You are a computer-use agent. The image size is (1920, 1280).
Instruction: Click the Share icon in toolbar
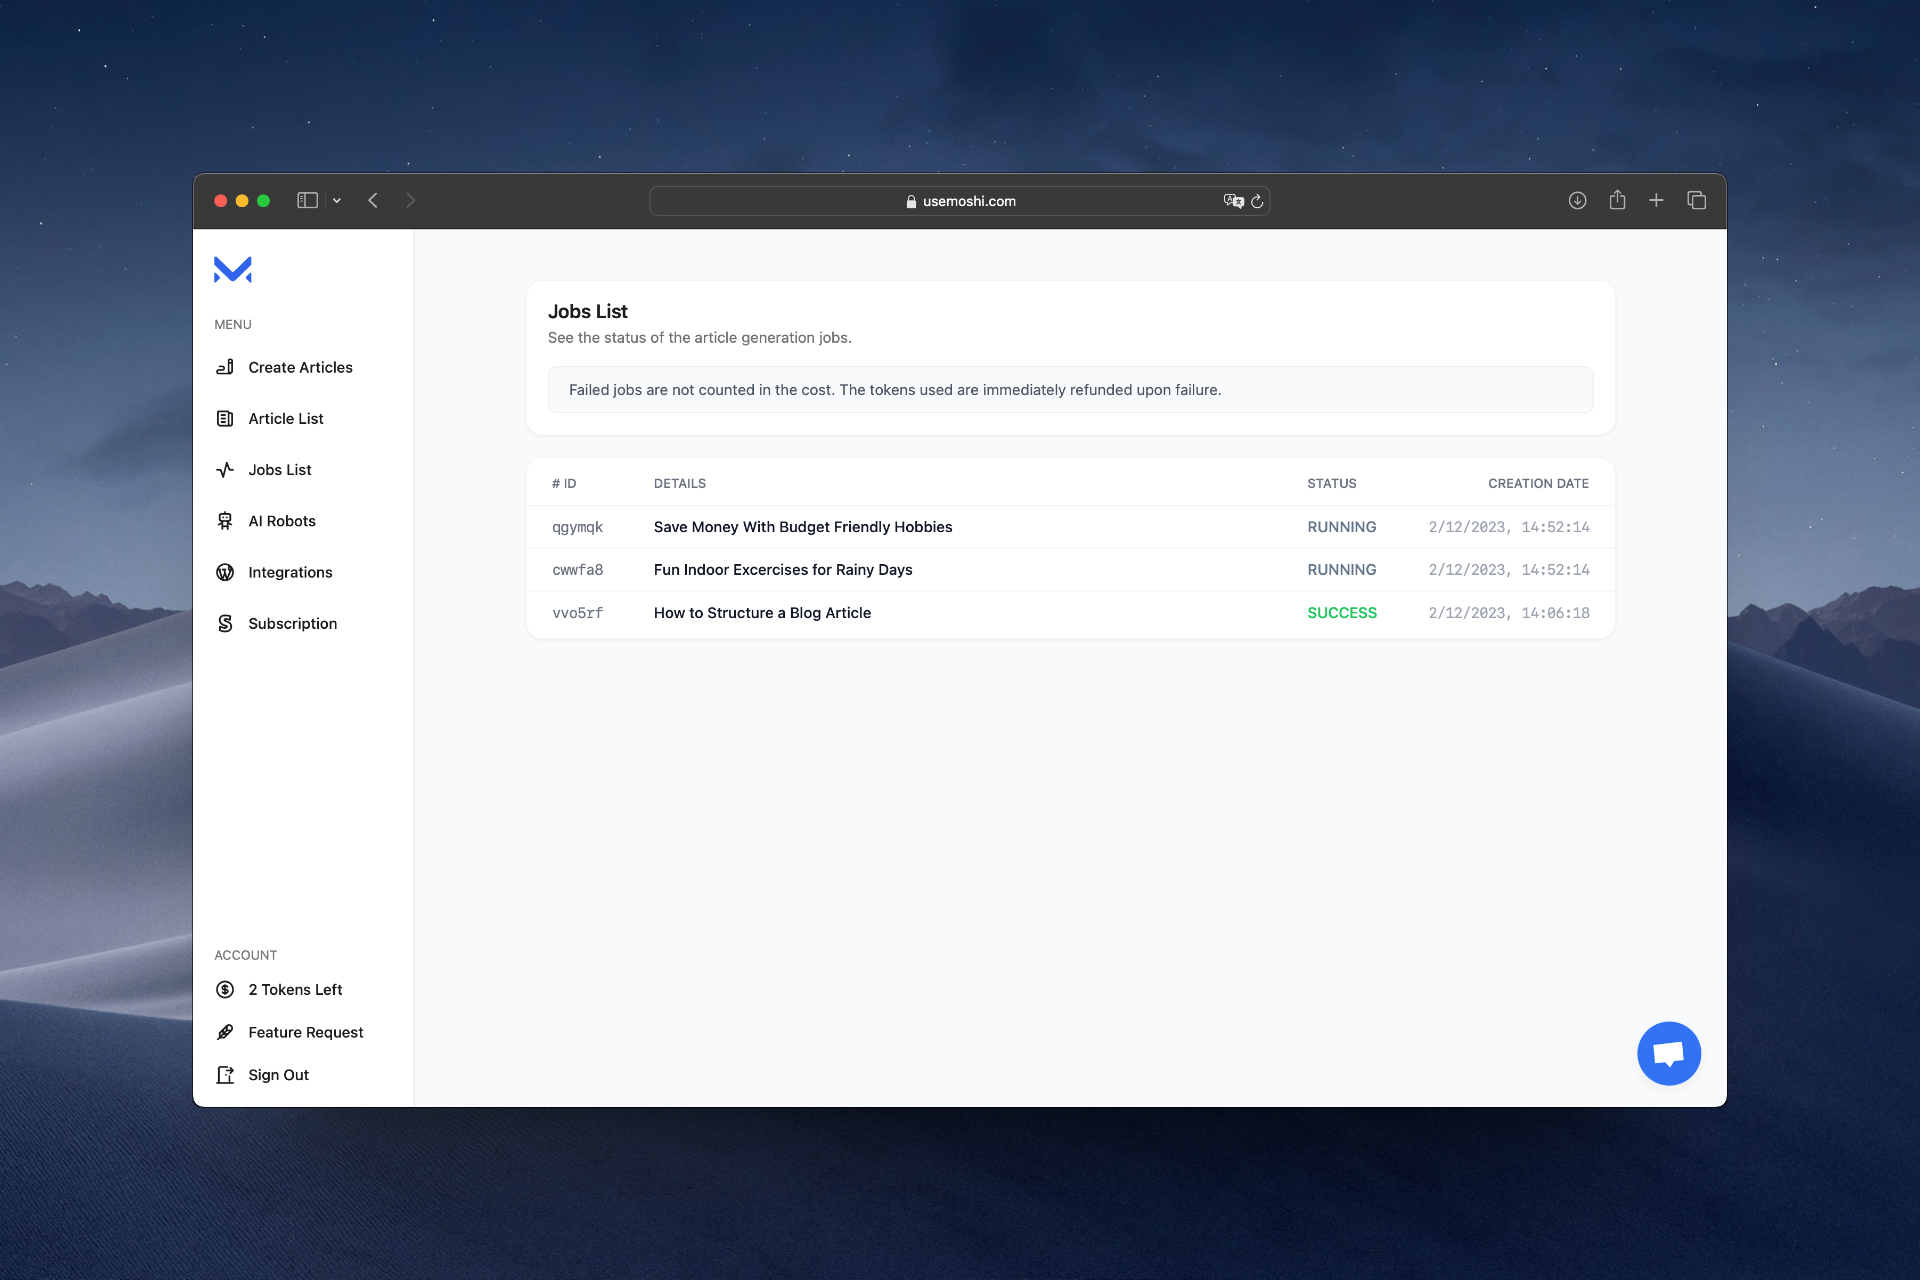click(1617, 201)
